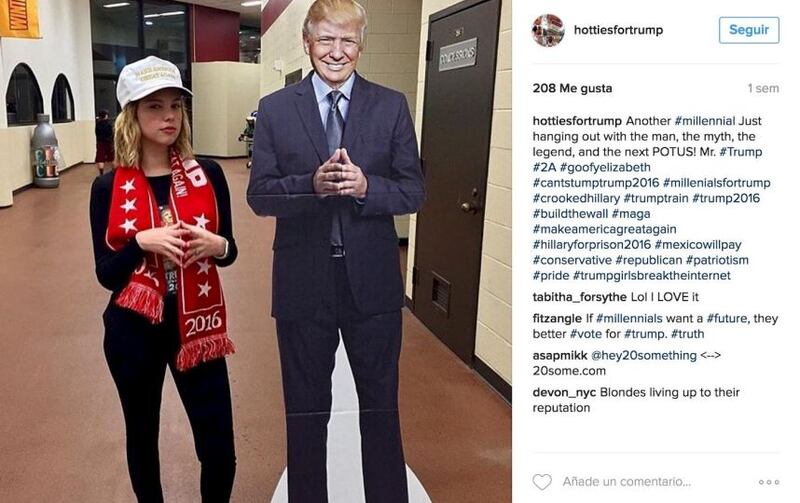The width and height of the screenshot is (800, 503).
Task: Visit commenter asapmikk's profile
Action: [x=560, y=355]
